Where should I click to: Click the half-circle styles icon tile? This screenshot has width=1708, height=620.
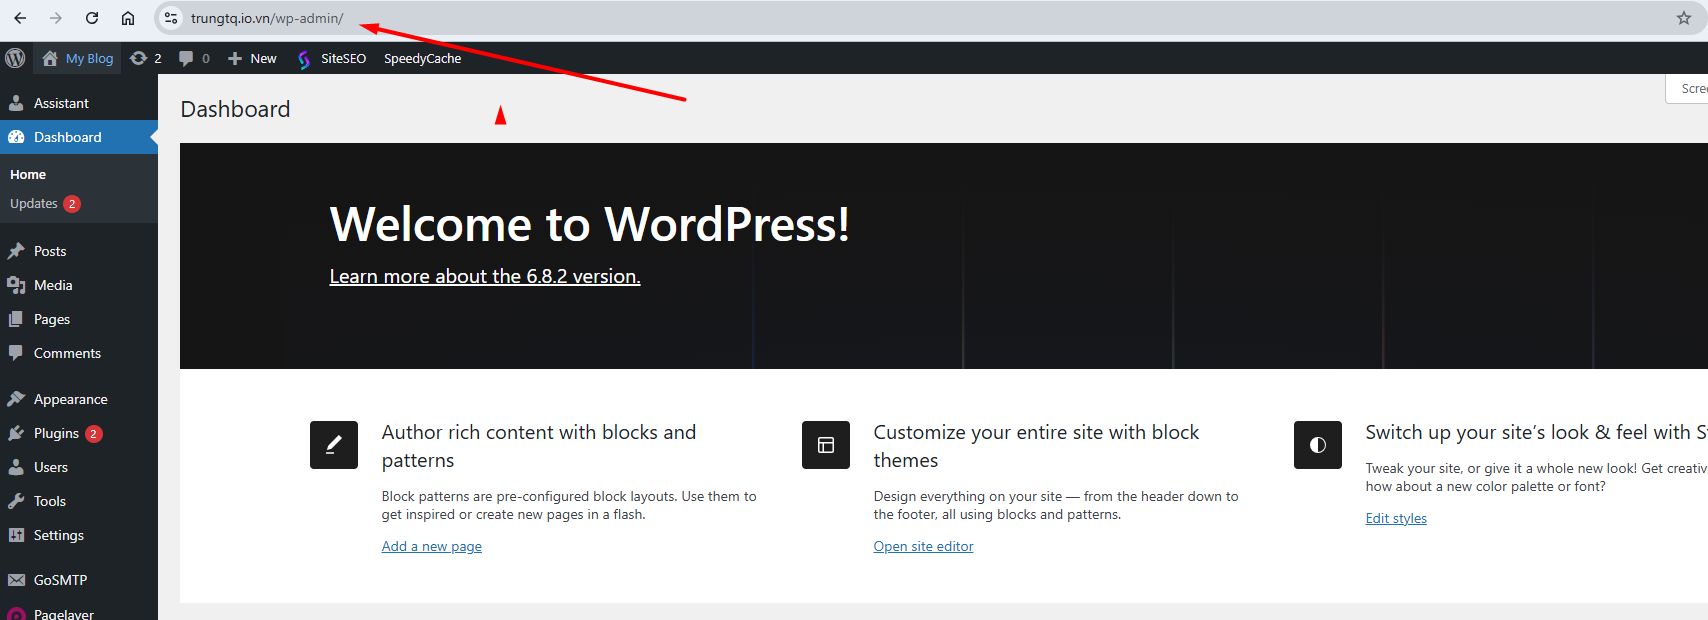pyautogui.click(x=1318, y=445)
